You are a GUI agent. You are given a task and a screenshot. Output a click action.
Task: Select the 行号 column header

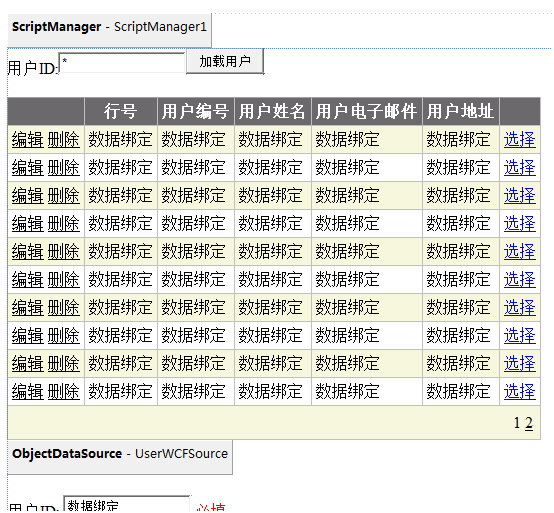click(120, 111)
